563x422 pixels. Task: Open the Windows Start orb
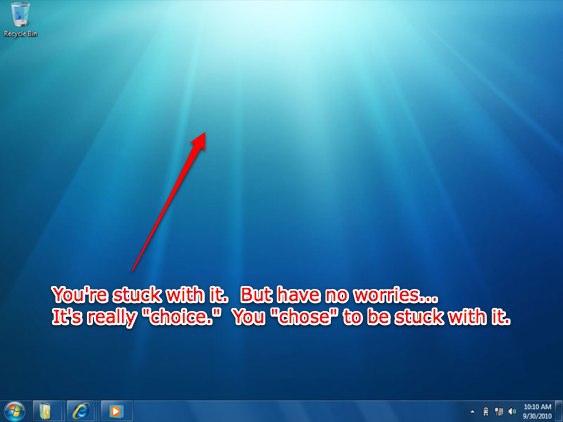pyautogui.click(x=14, y=411)
